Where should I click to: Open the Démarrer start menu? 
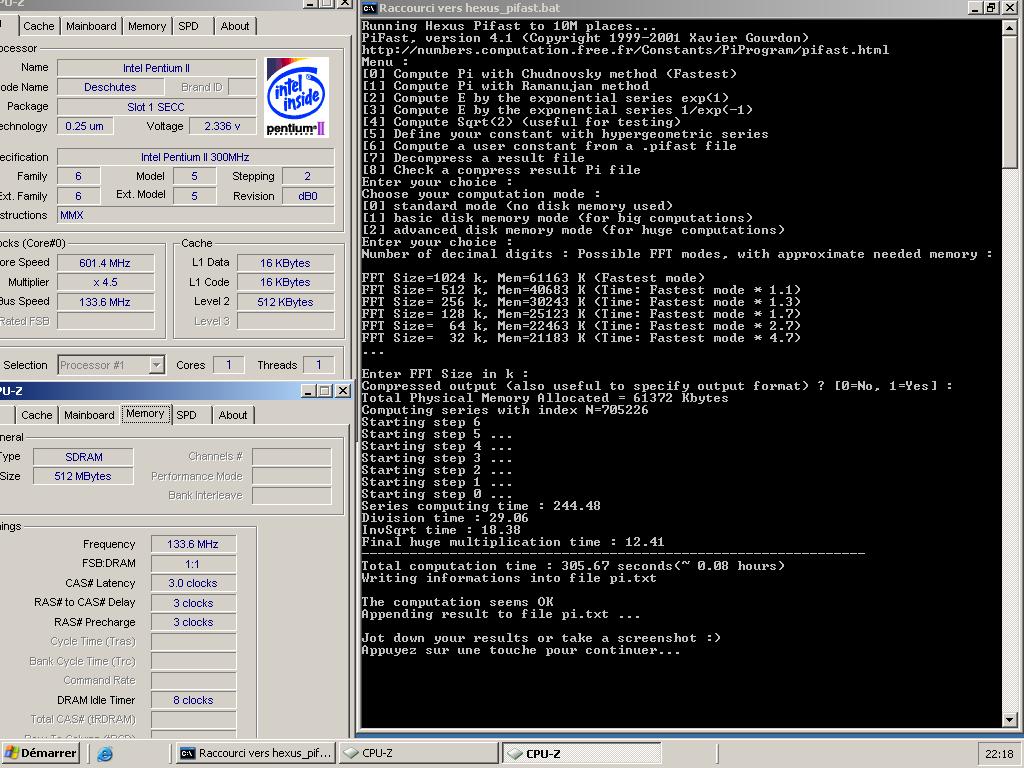click(x=40, y=753)
